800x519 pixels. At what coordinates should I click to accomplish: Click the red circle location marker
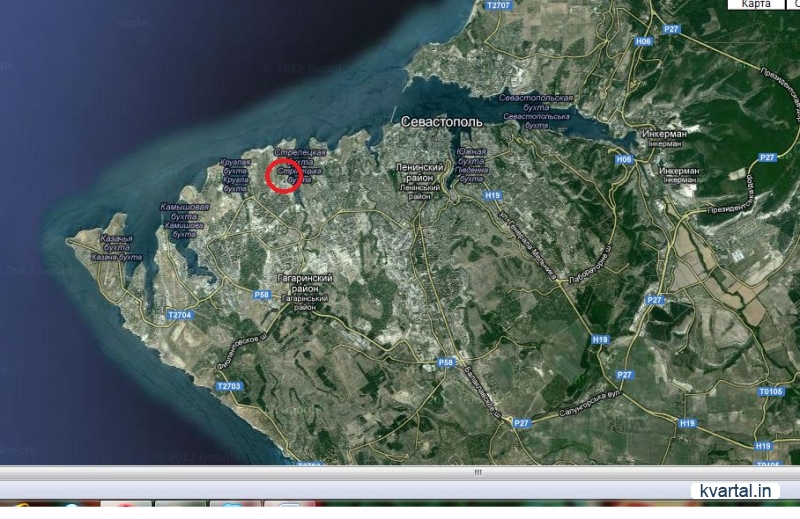[284, 175]
